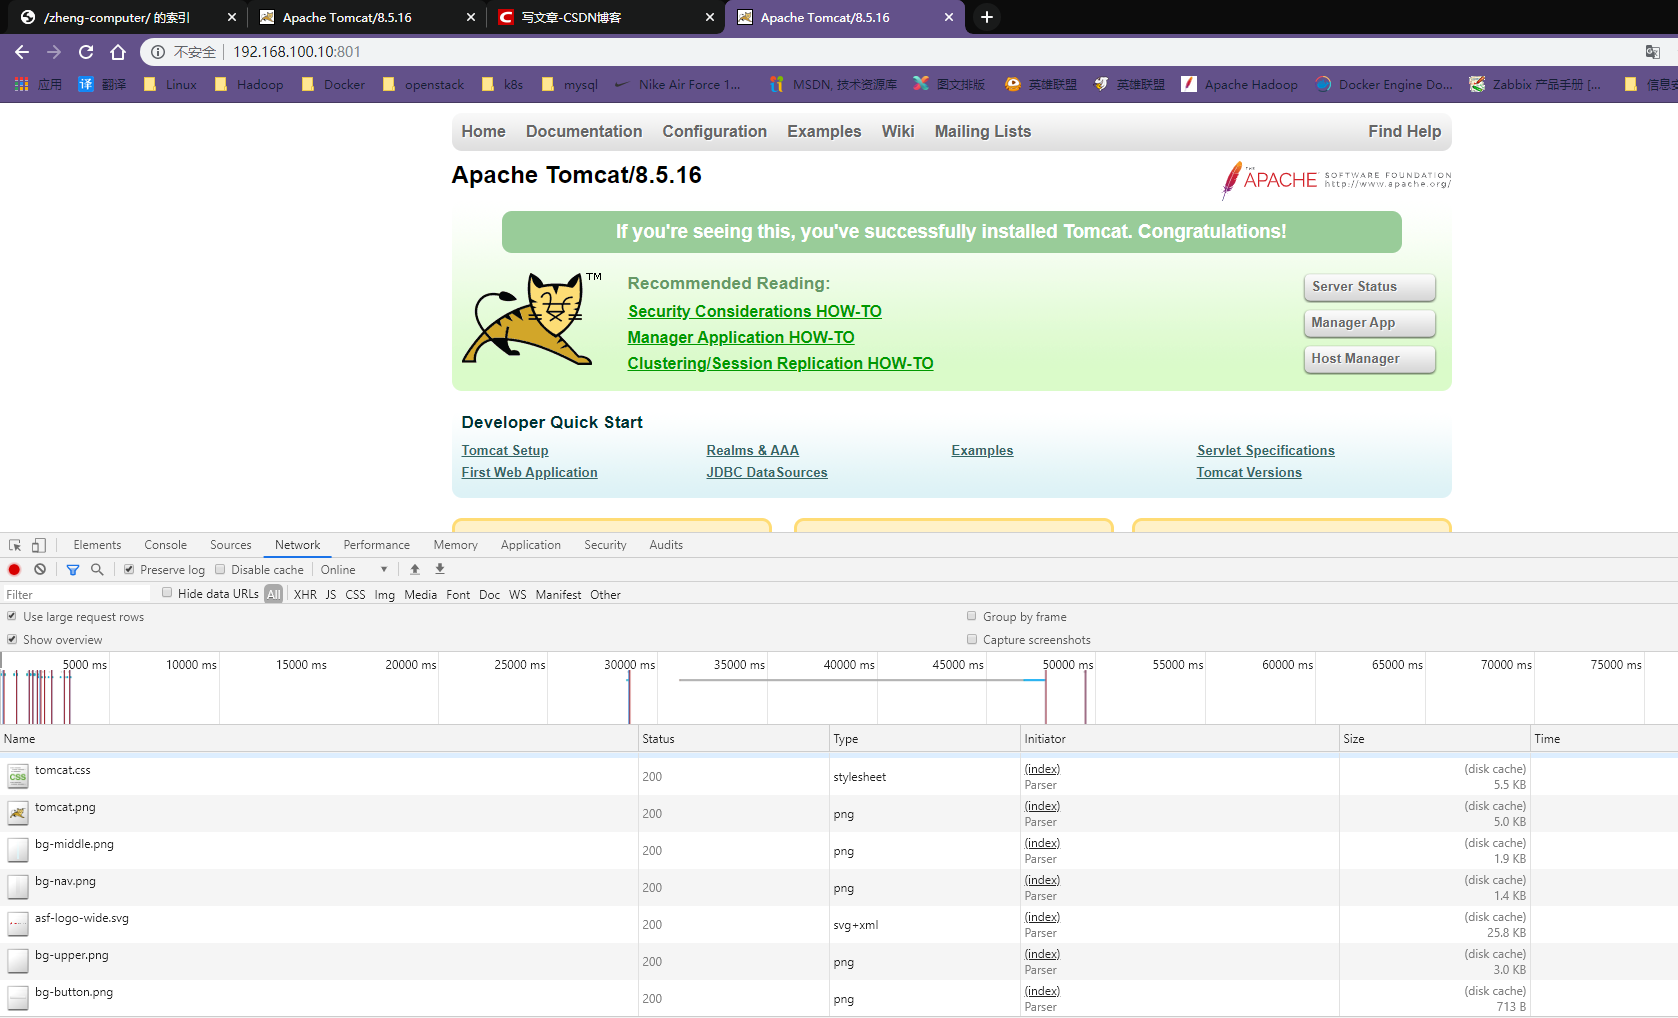The image size is (1678, 1018).
Task: Select asf-logo-wide.svg request row
Action: (839, 925)
